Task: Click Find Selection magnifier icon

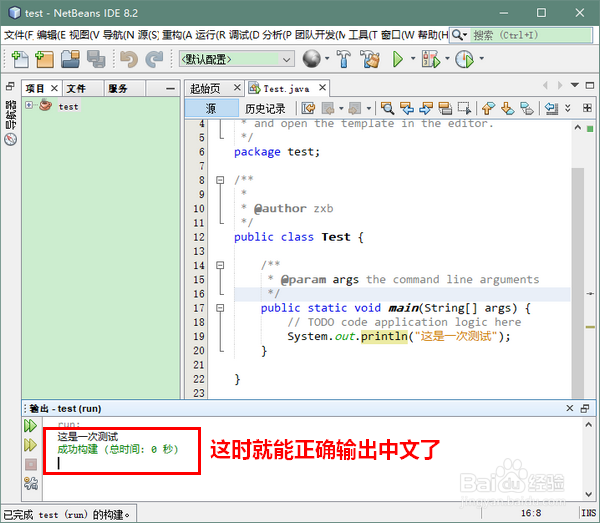Action: (x=387, y=109)
